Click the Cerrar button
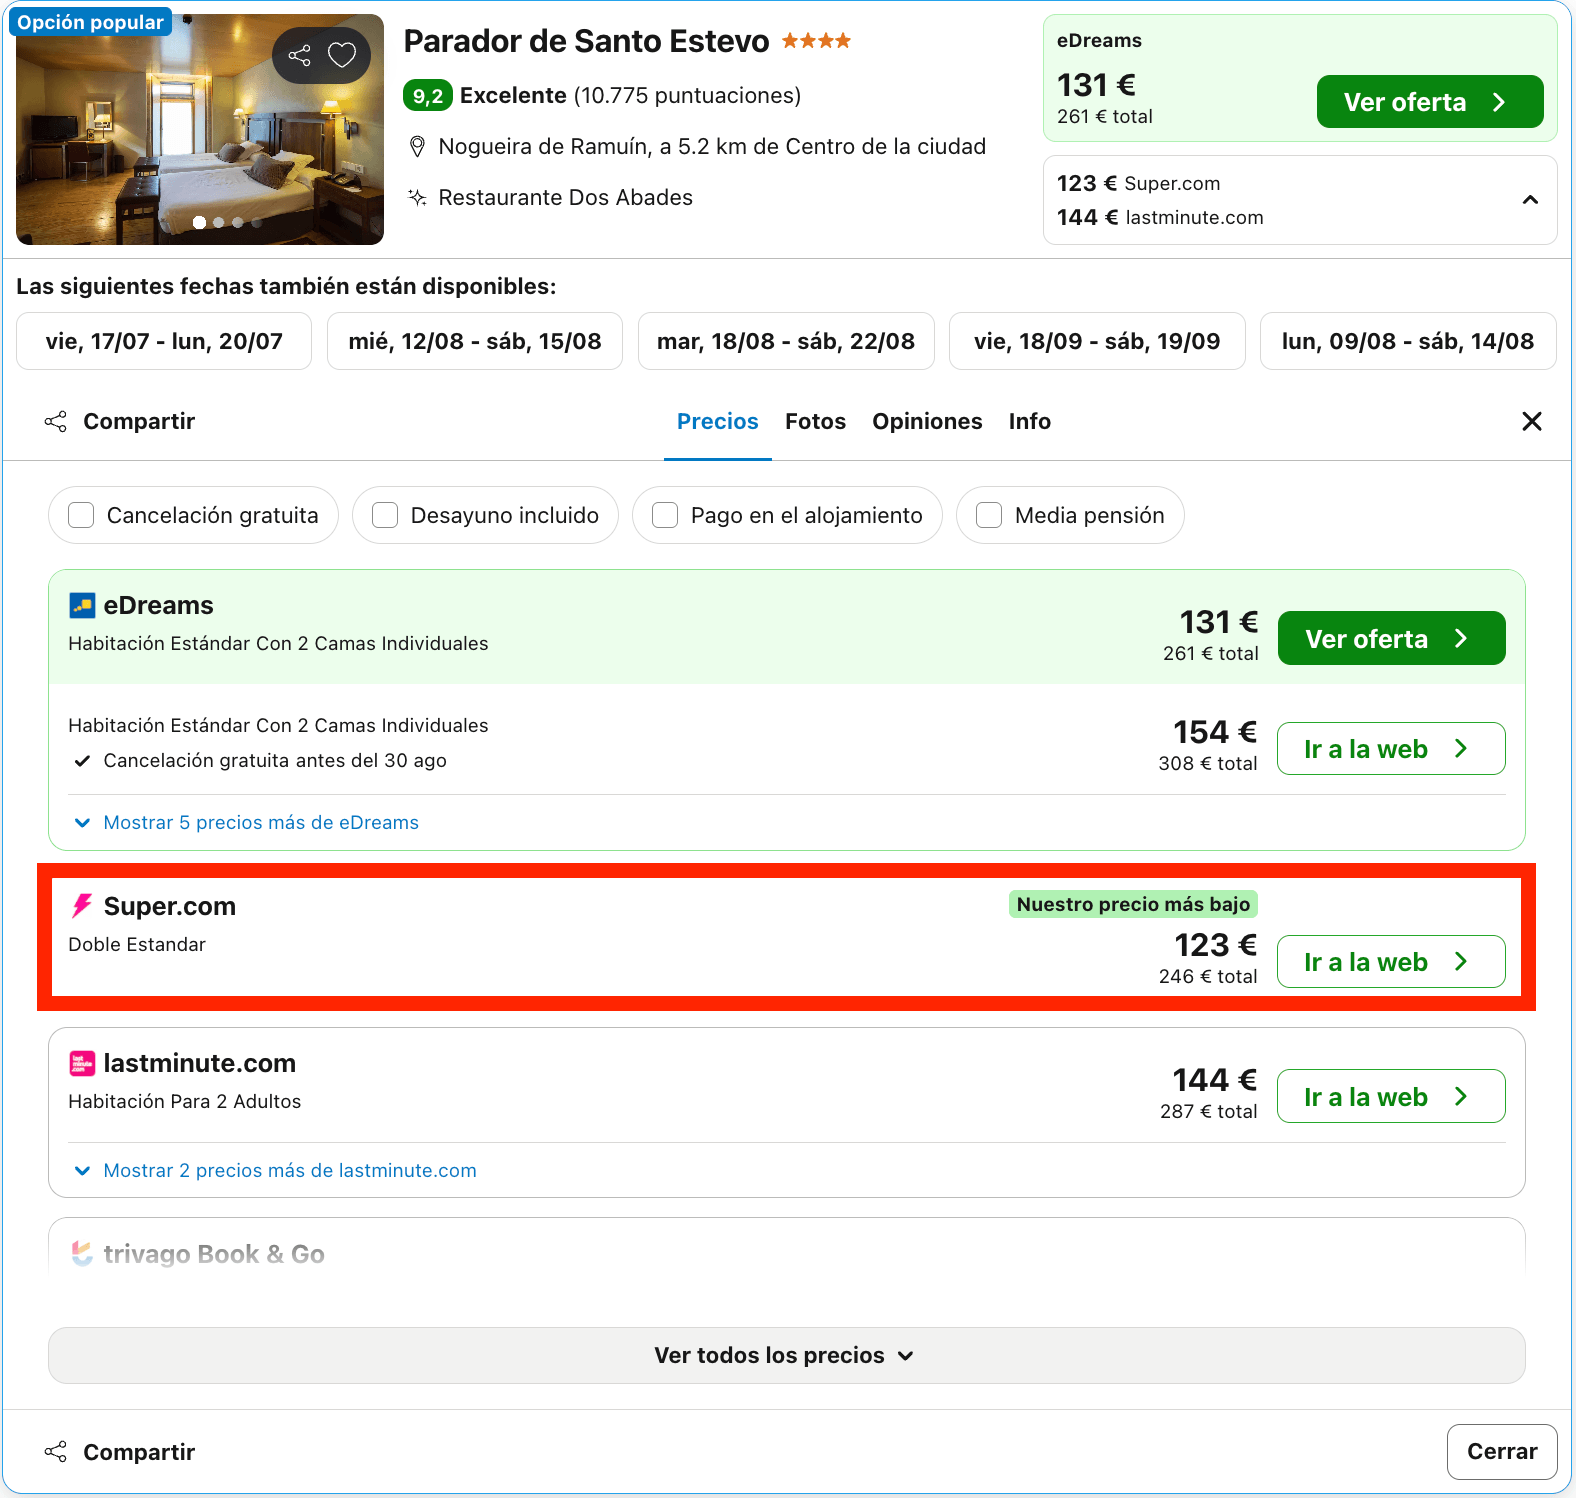Viewport: 1576px width, 1498px height. point(1502,1451)
